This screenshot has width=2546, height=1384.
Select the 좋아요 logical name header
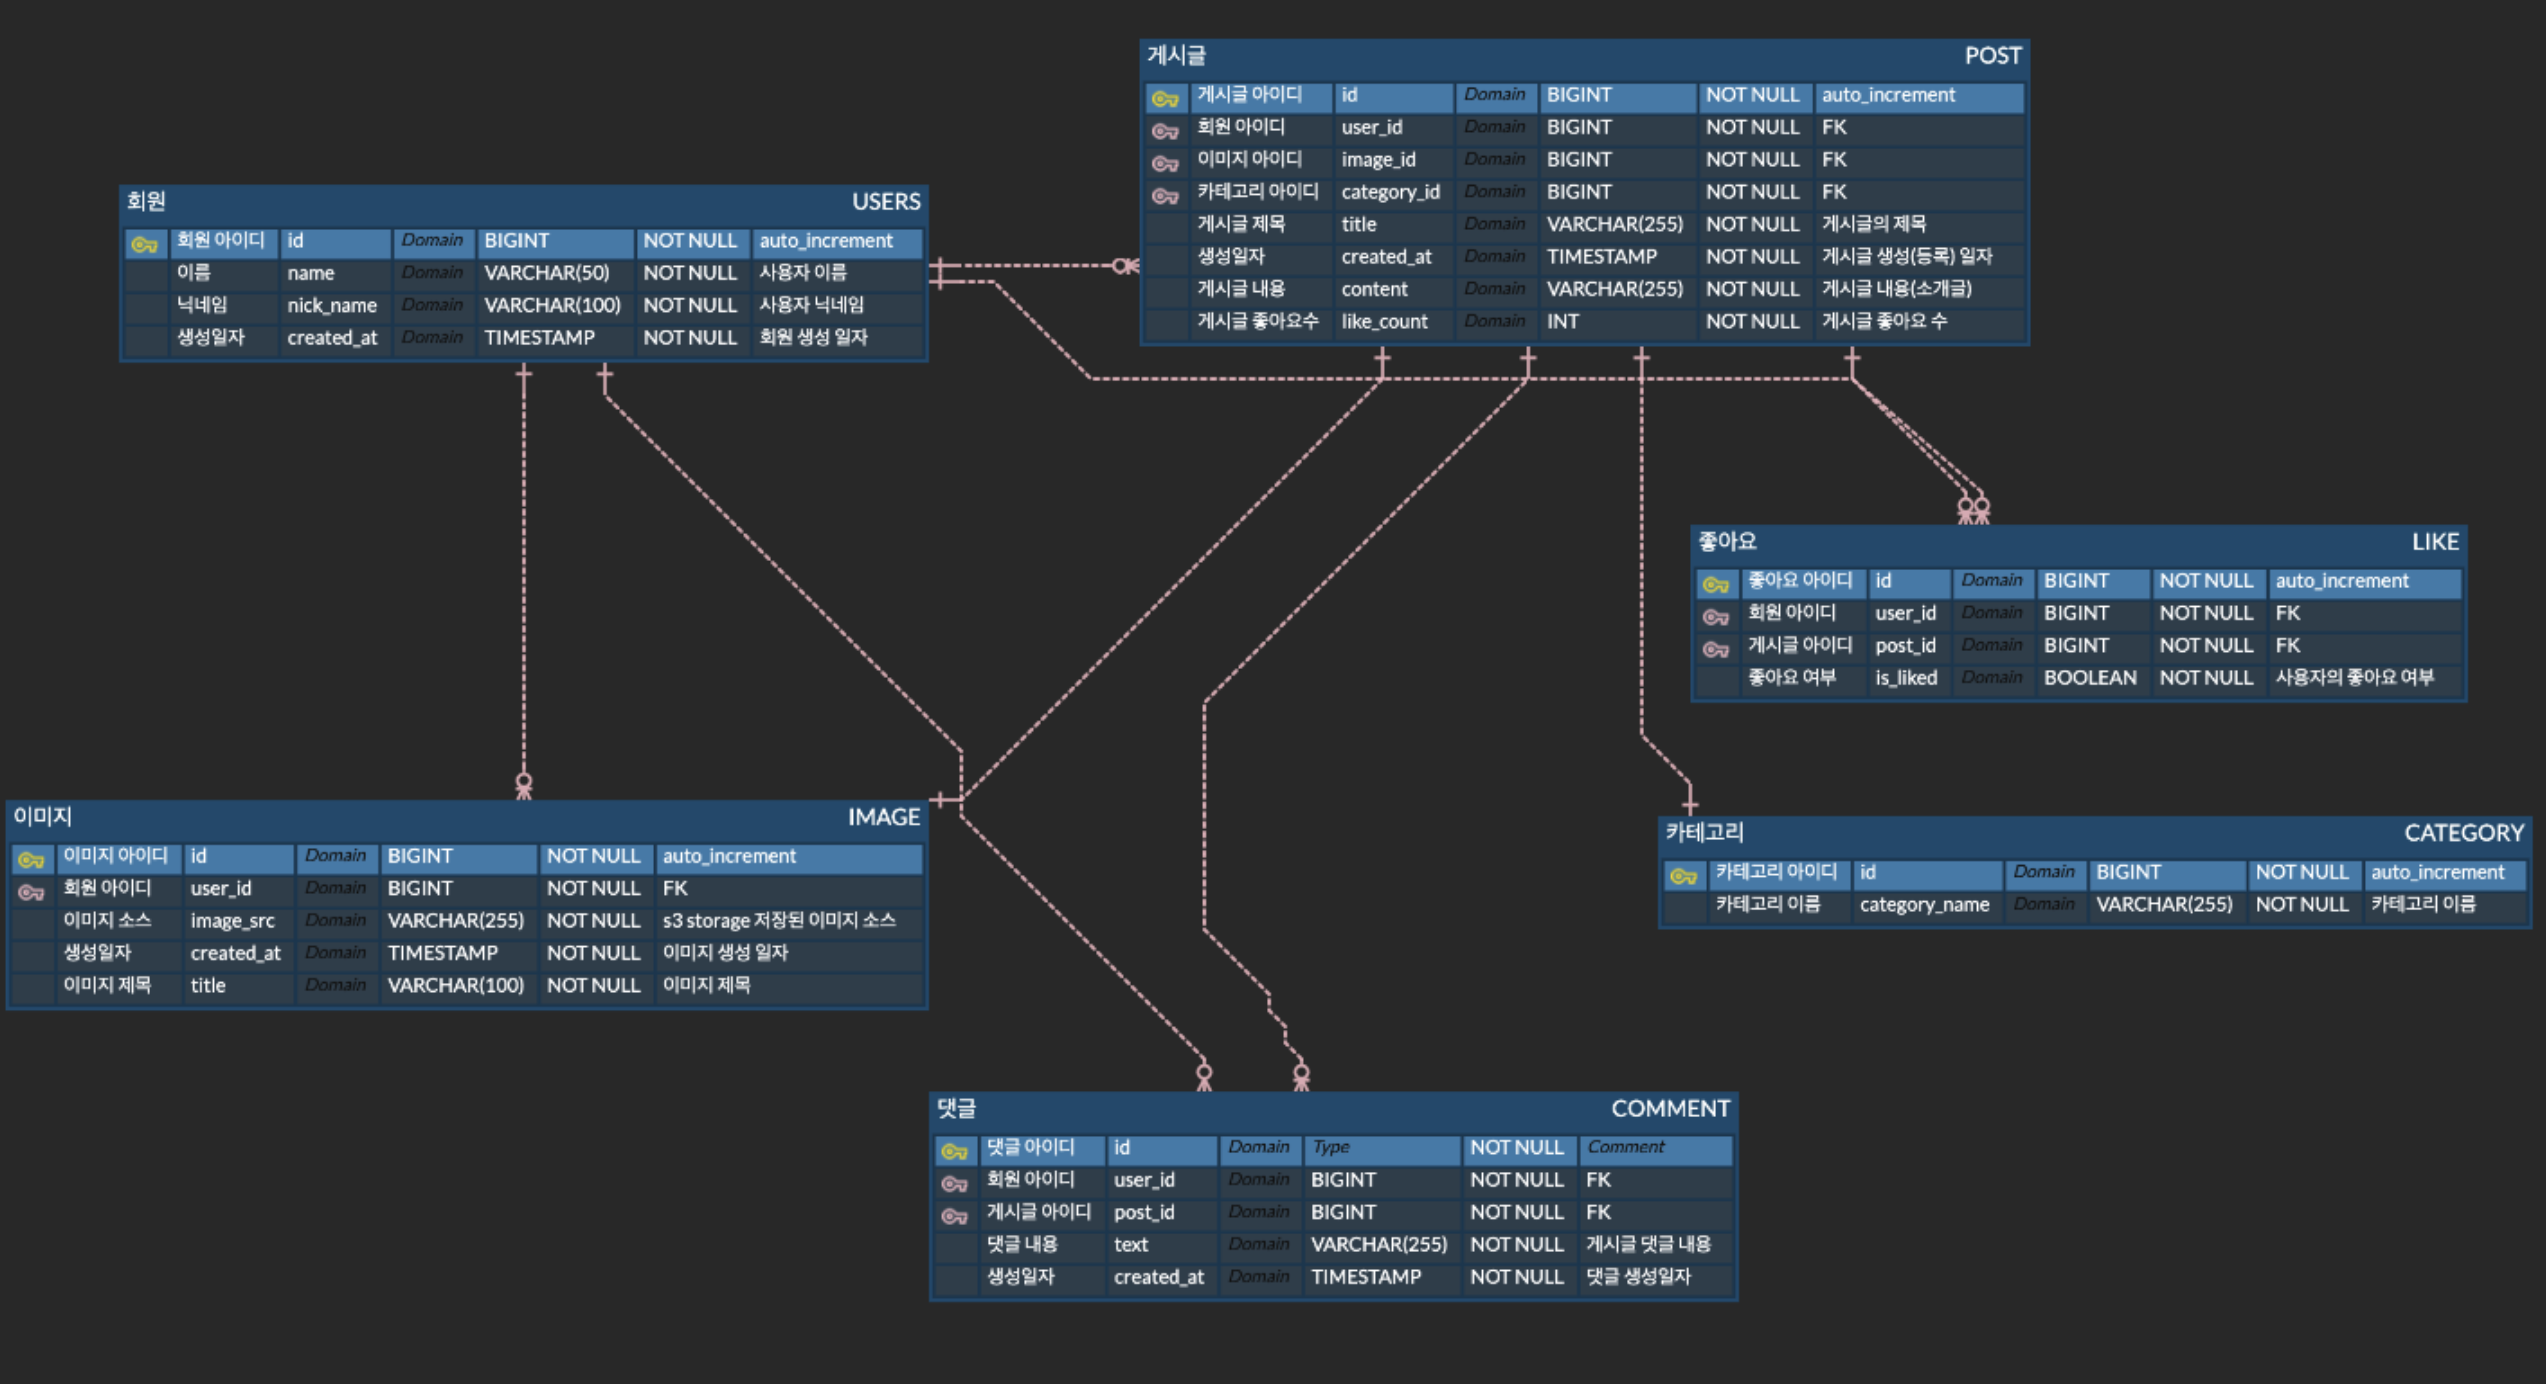(x=1727, y=541)
